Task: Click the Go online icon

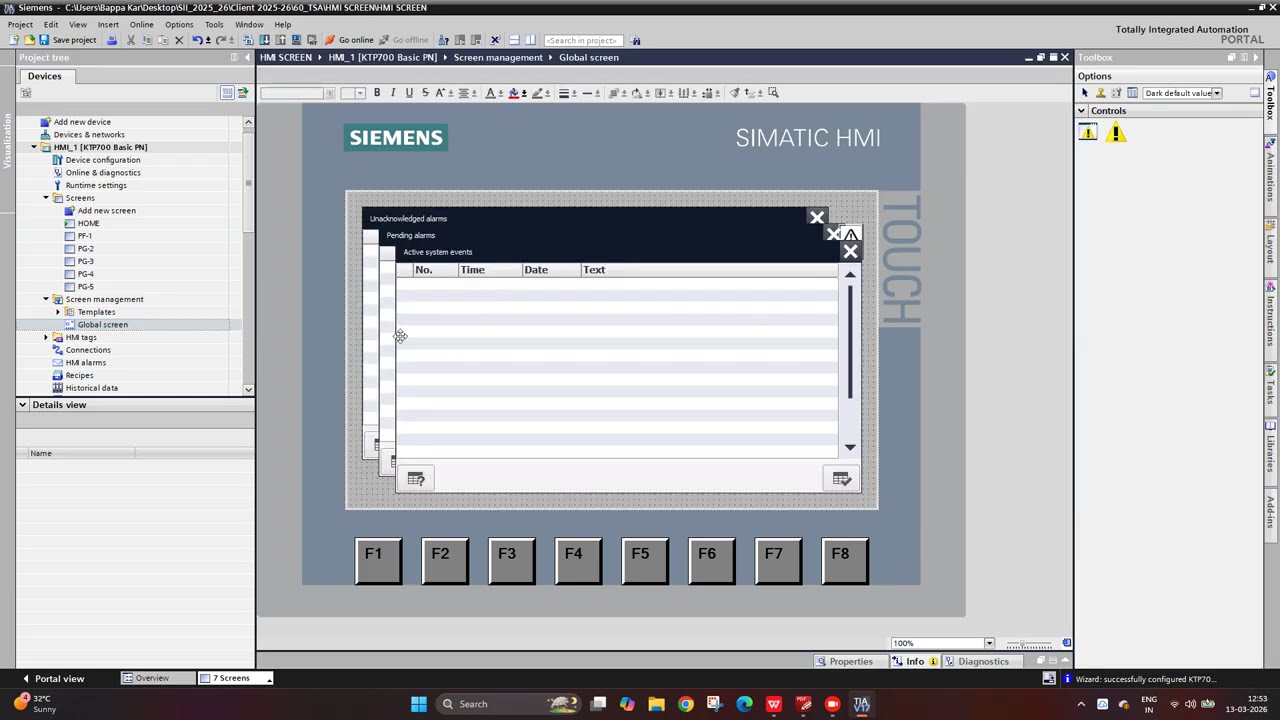Action: tap(330, 40)
